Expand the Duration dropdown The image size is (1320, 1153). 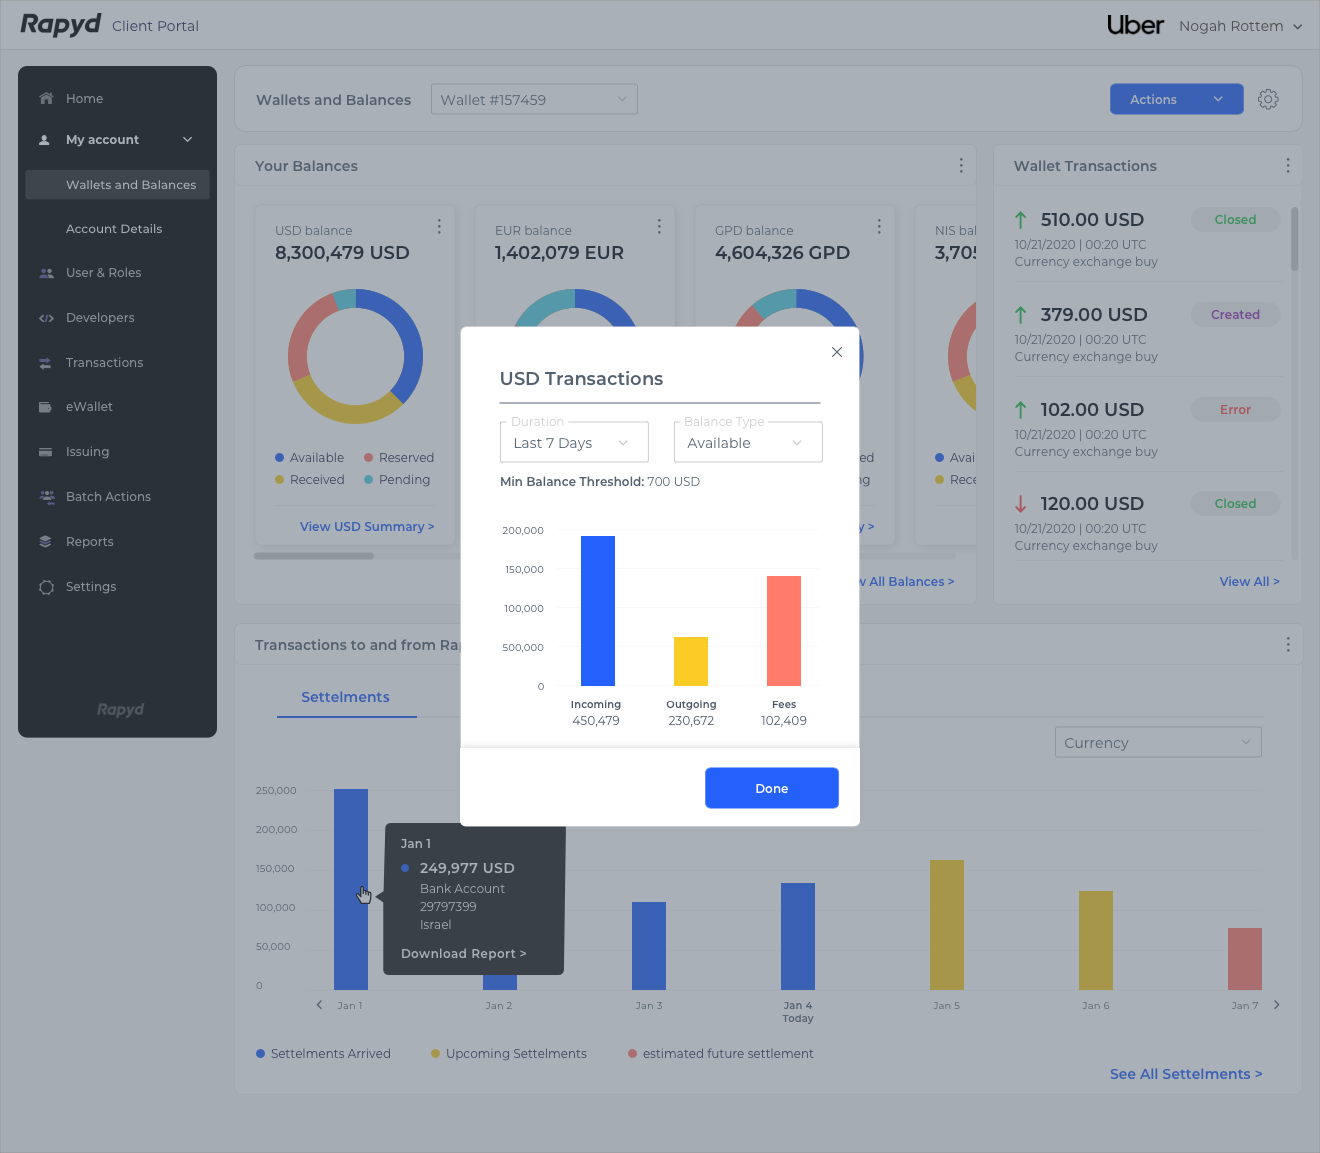tap(574, 443)
